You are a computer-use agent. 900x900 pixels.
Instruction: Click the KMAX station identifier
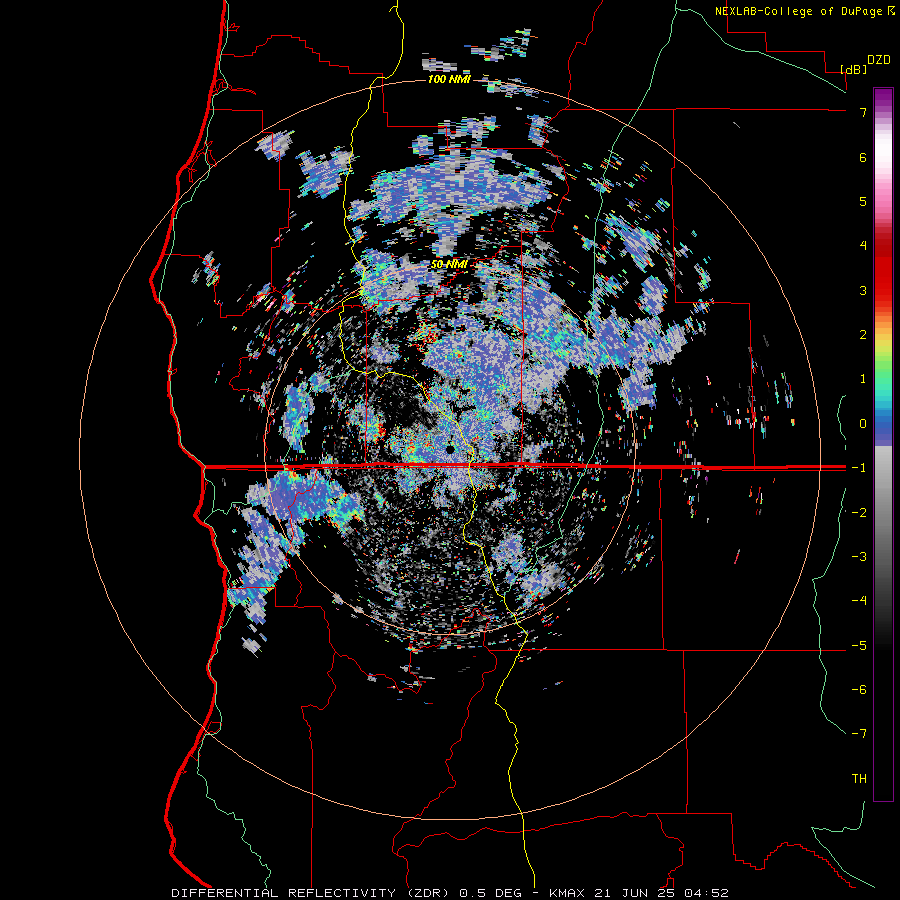point(566,893)
